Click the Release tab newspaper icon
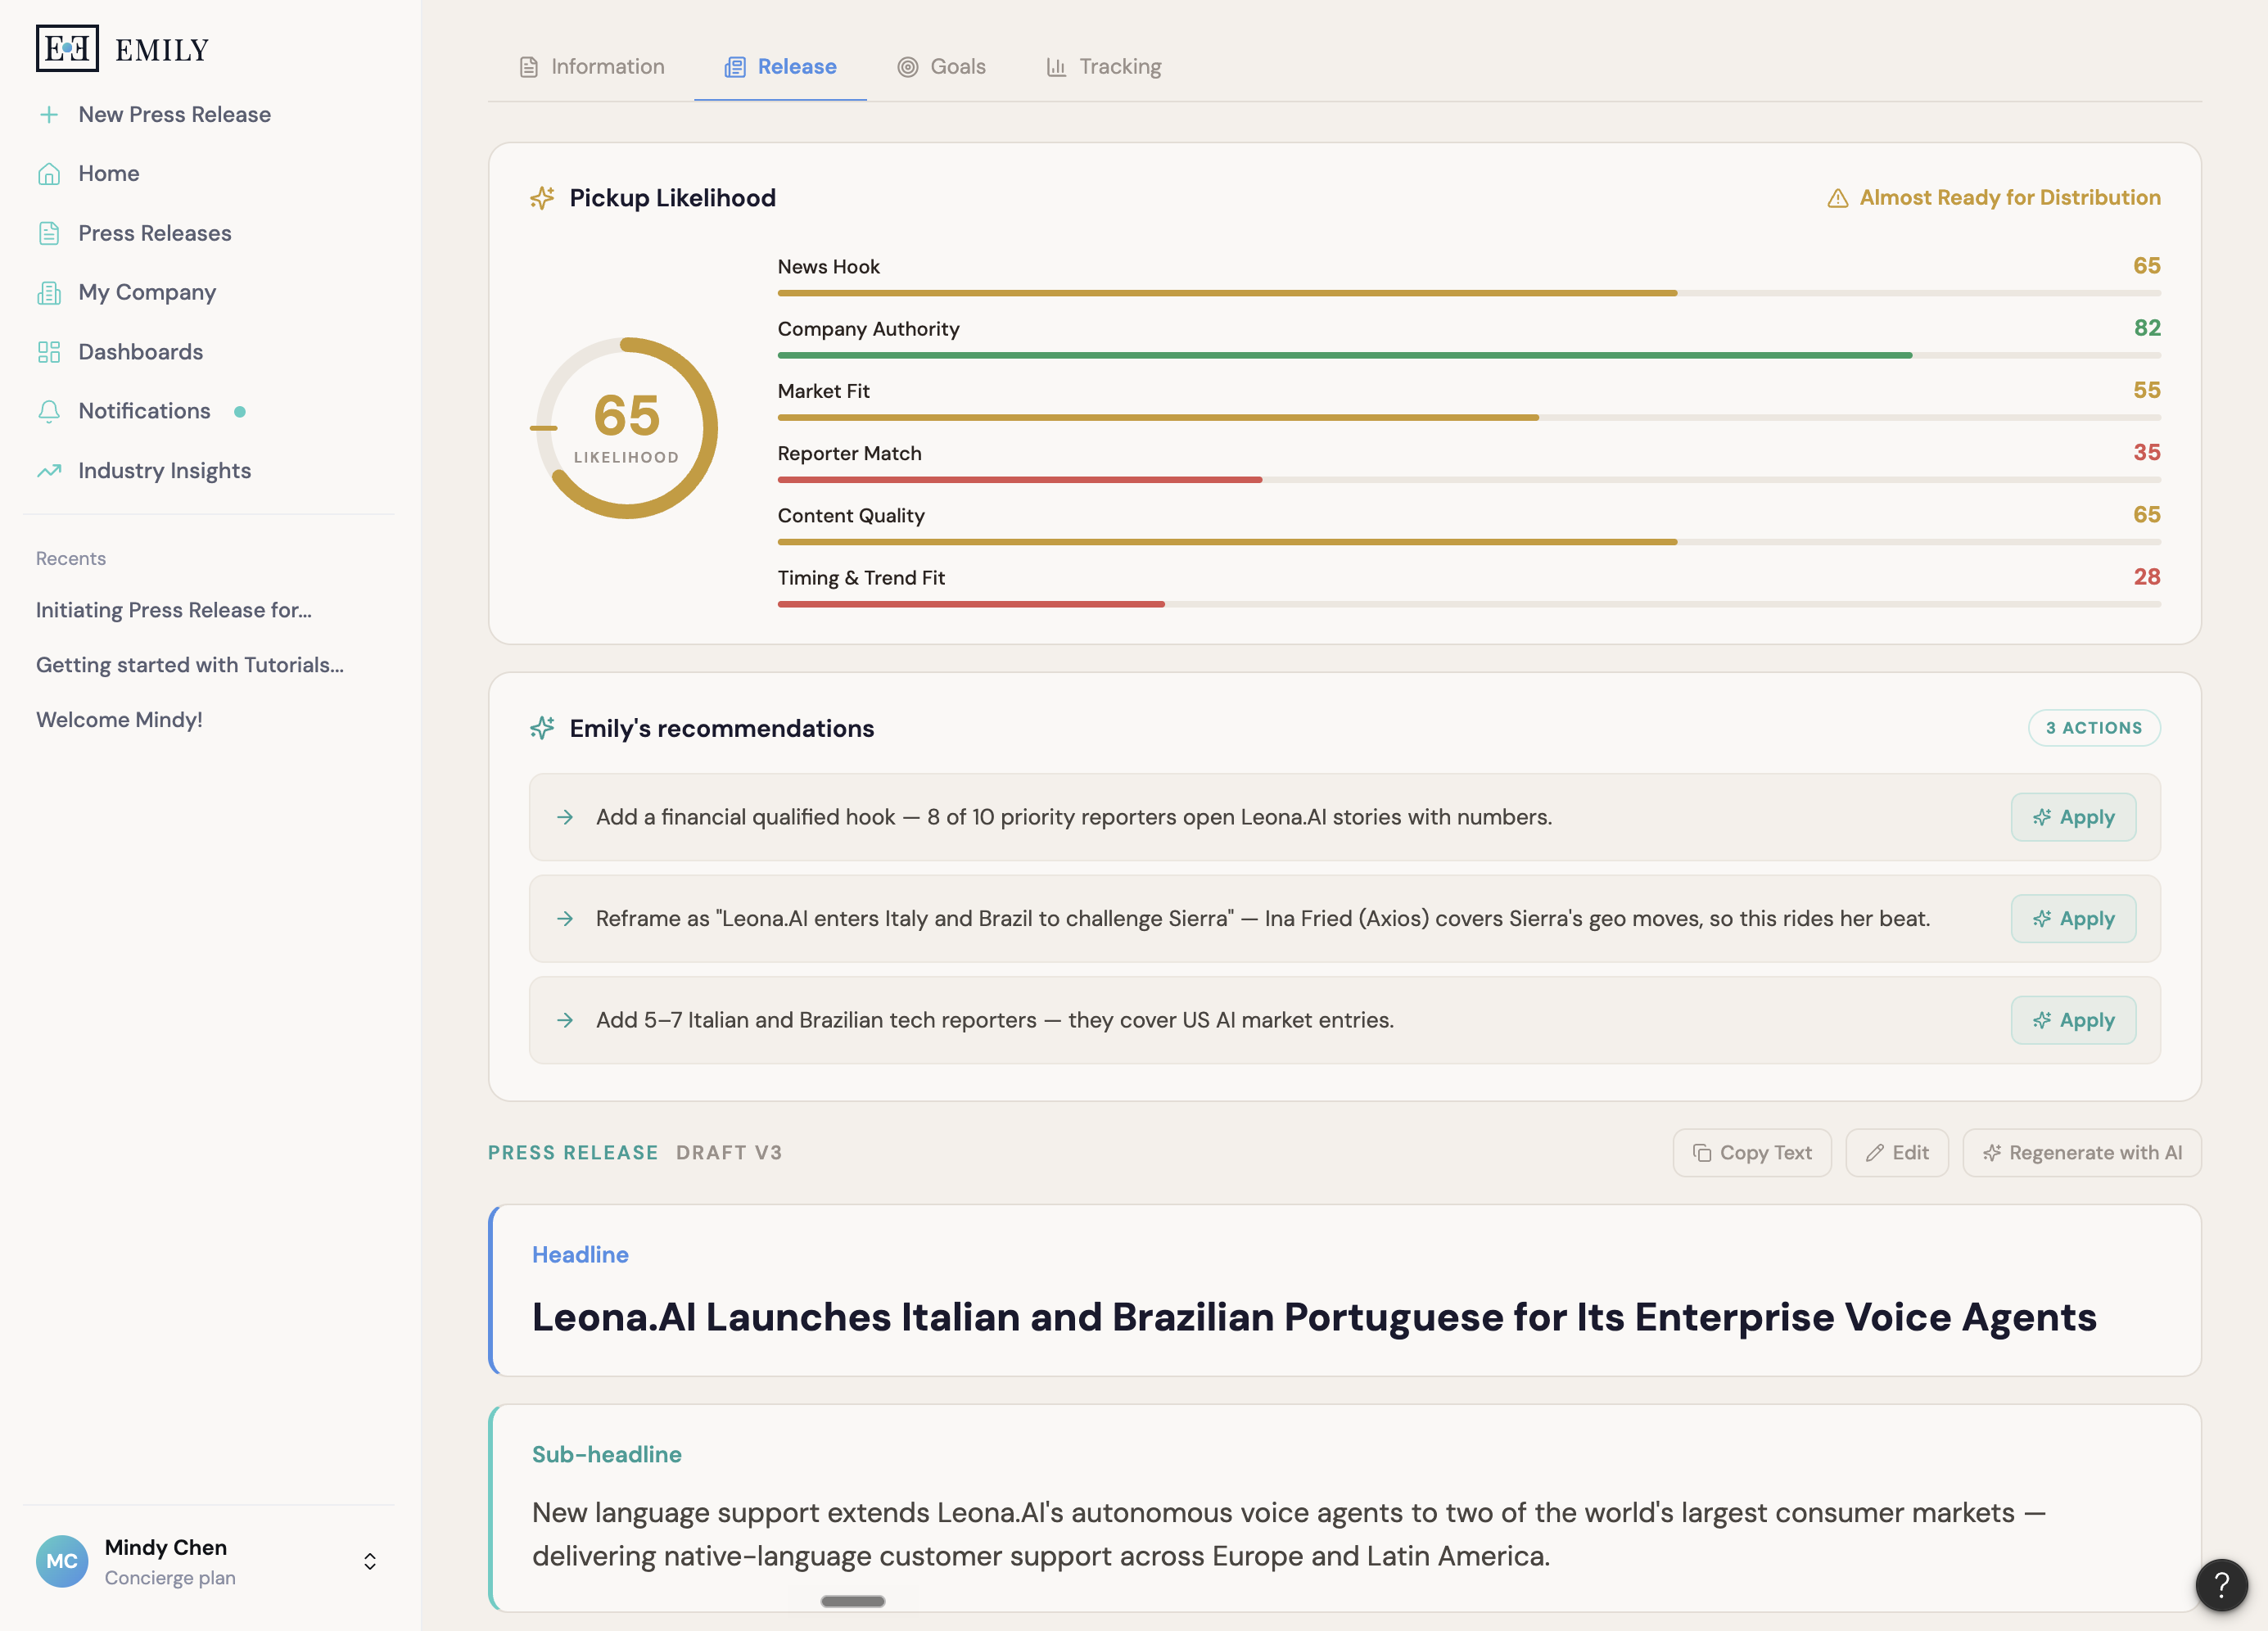This screenshot has height=1631, width=2268. 735,67
